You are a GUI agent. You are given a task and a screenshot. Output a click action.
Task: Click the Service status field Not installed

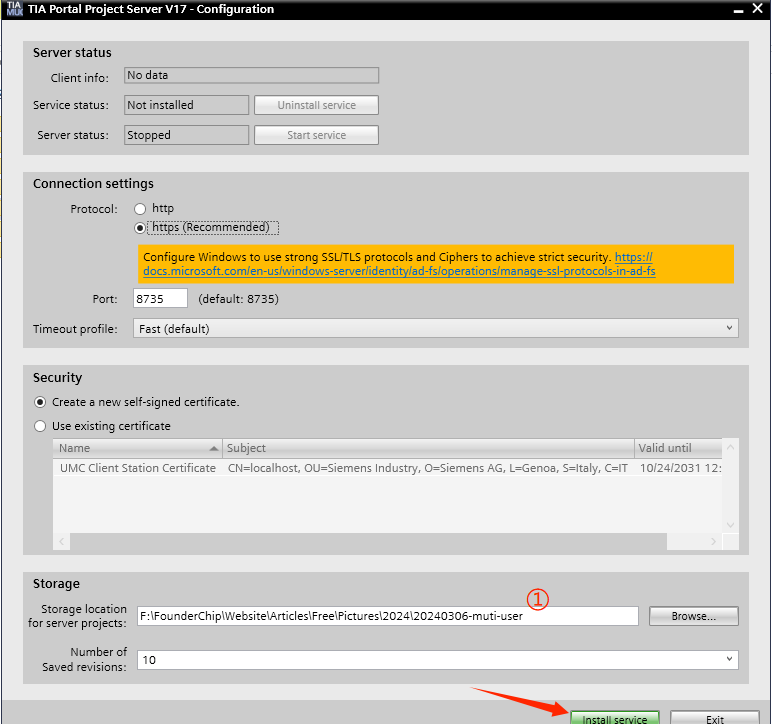(186, 105)
